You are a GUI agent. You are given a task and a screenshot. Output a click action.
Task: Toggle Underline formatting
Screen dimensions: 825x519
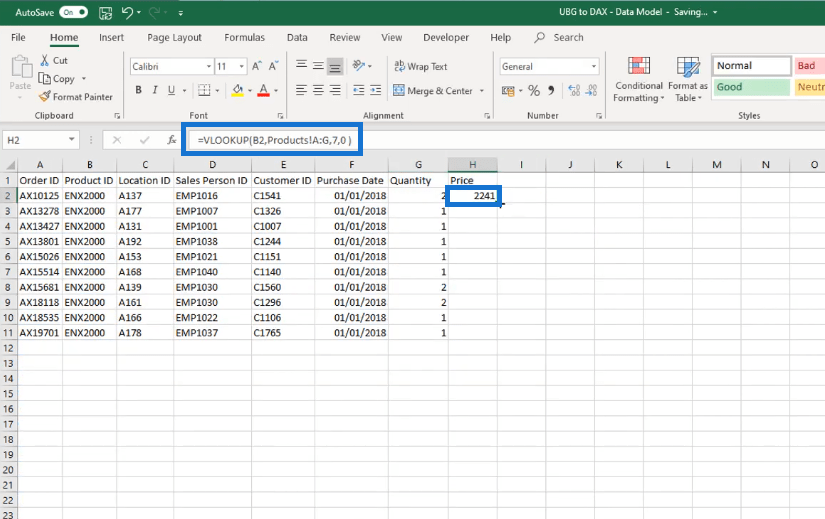[x=171, y=90]
